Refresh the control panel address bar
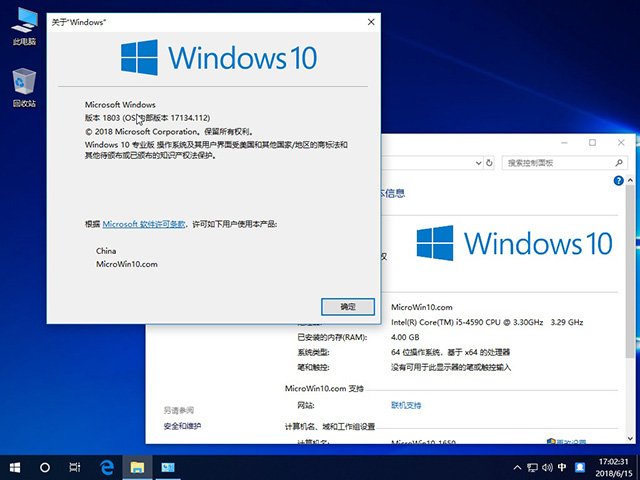This screenshot has width=640, height=480. tap(489, 163)
